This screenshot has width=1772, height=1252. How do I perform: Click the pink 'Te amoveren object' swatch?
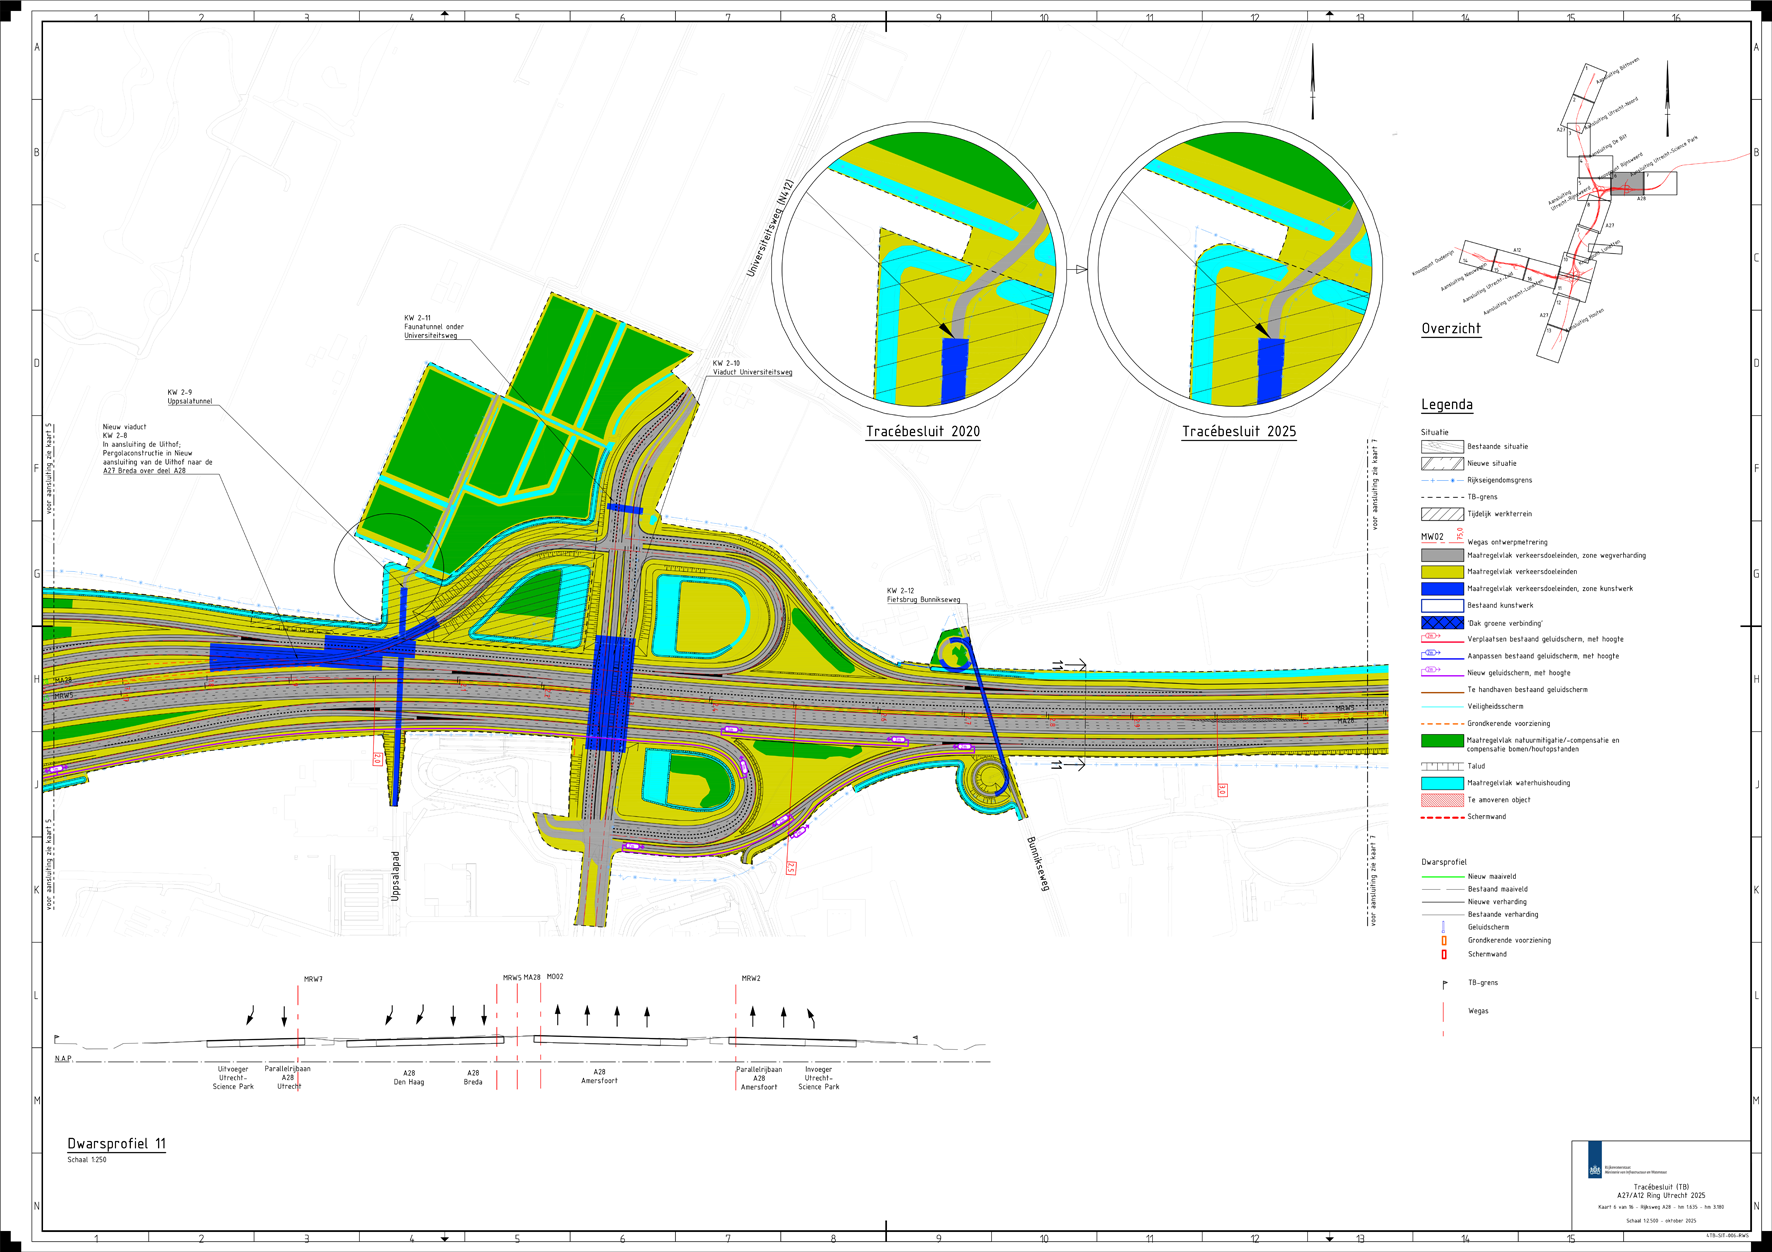point(1442,800)
